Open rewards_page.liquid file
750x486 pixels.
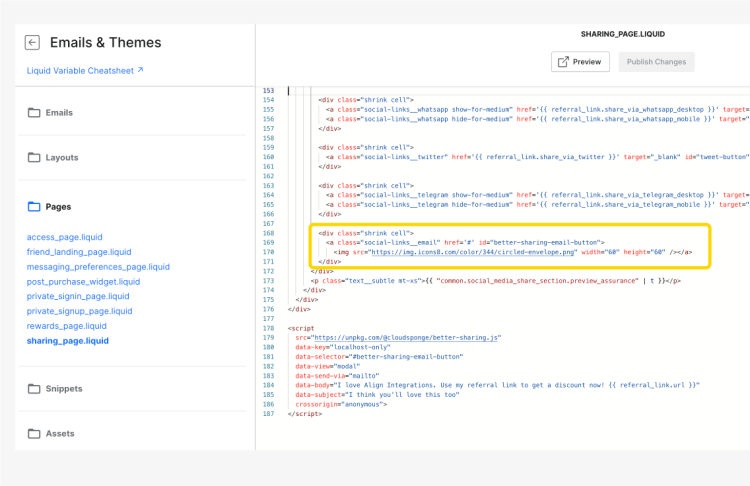click(x=66, y=326)
